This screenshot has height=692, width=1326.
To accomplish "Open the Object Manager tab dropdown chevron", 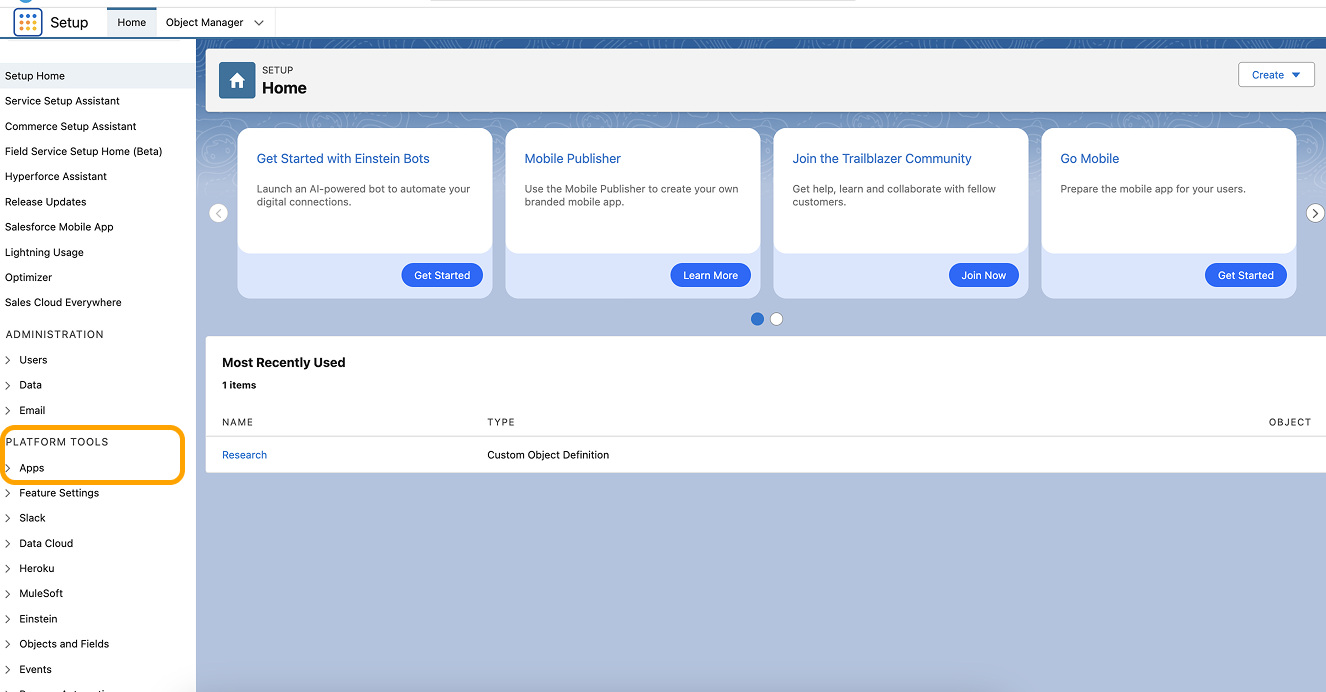I will pyautogui.click(x=259, y=23).
